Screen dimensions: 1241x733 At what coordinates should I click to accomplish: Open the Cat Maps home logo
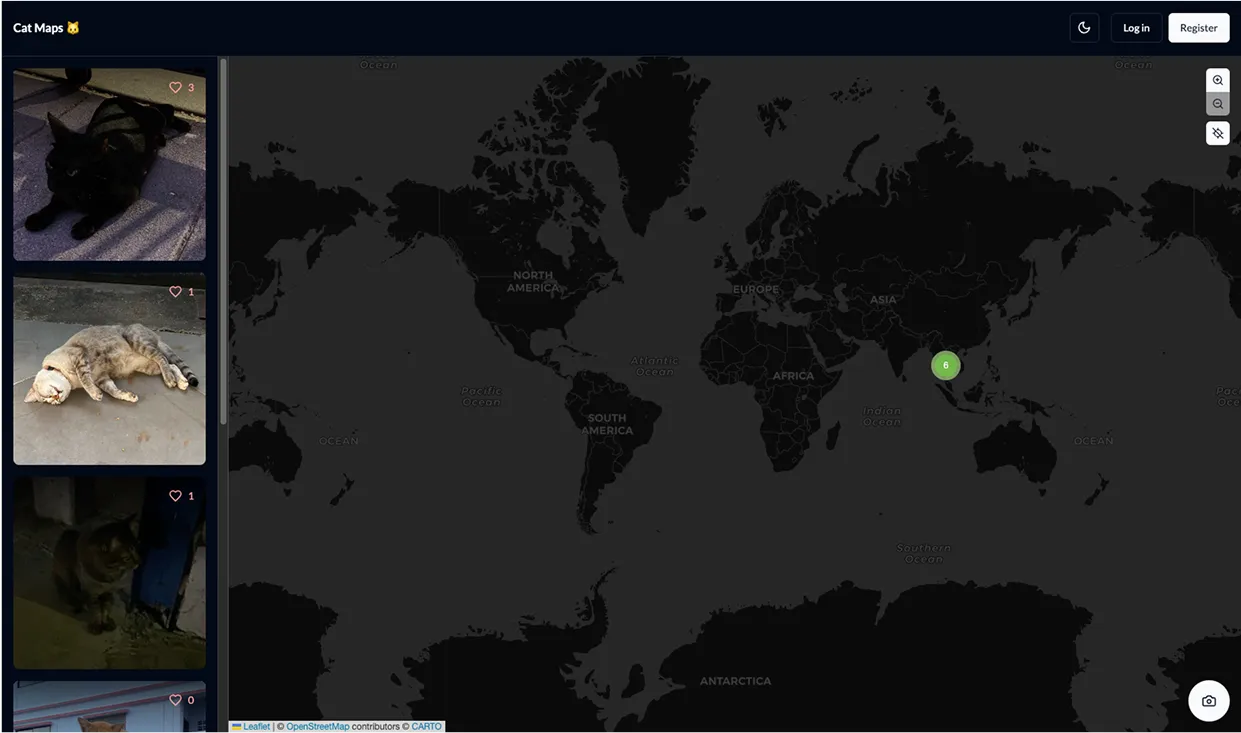[46, 28]
